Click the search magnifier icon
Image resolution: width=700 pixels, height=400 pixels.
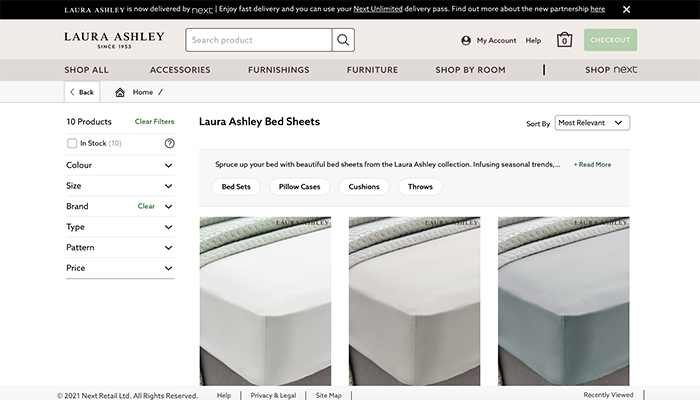pyautogui.click(x=343, y=40)
